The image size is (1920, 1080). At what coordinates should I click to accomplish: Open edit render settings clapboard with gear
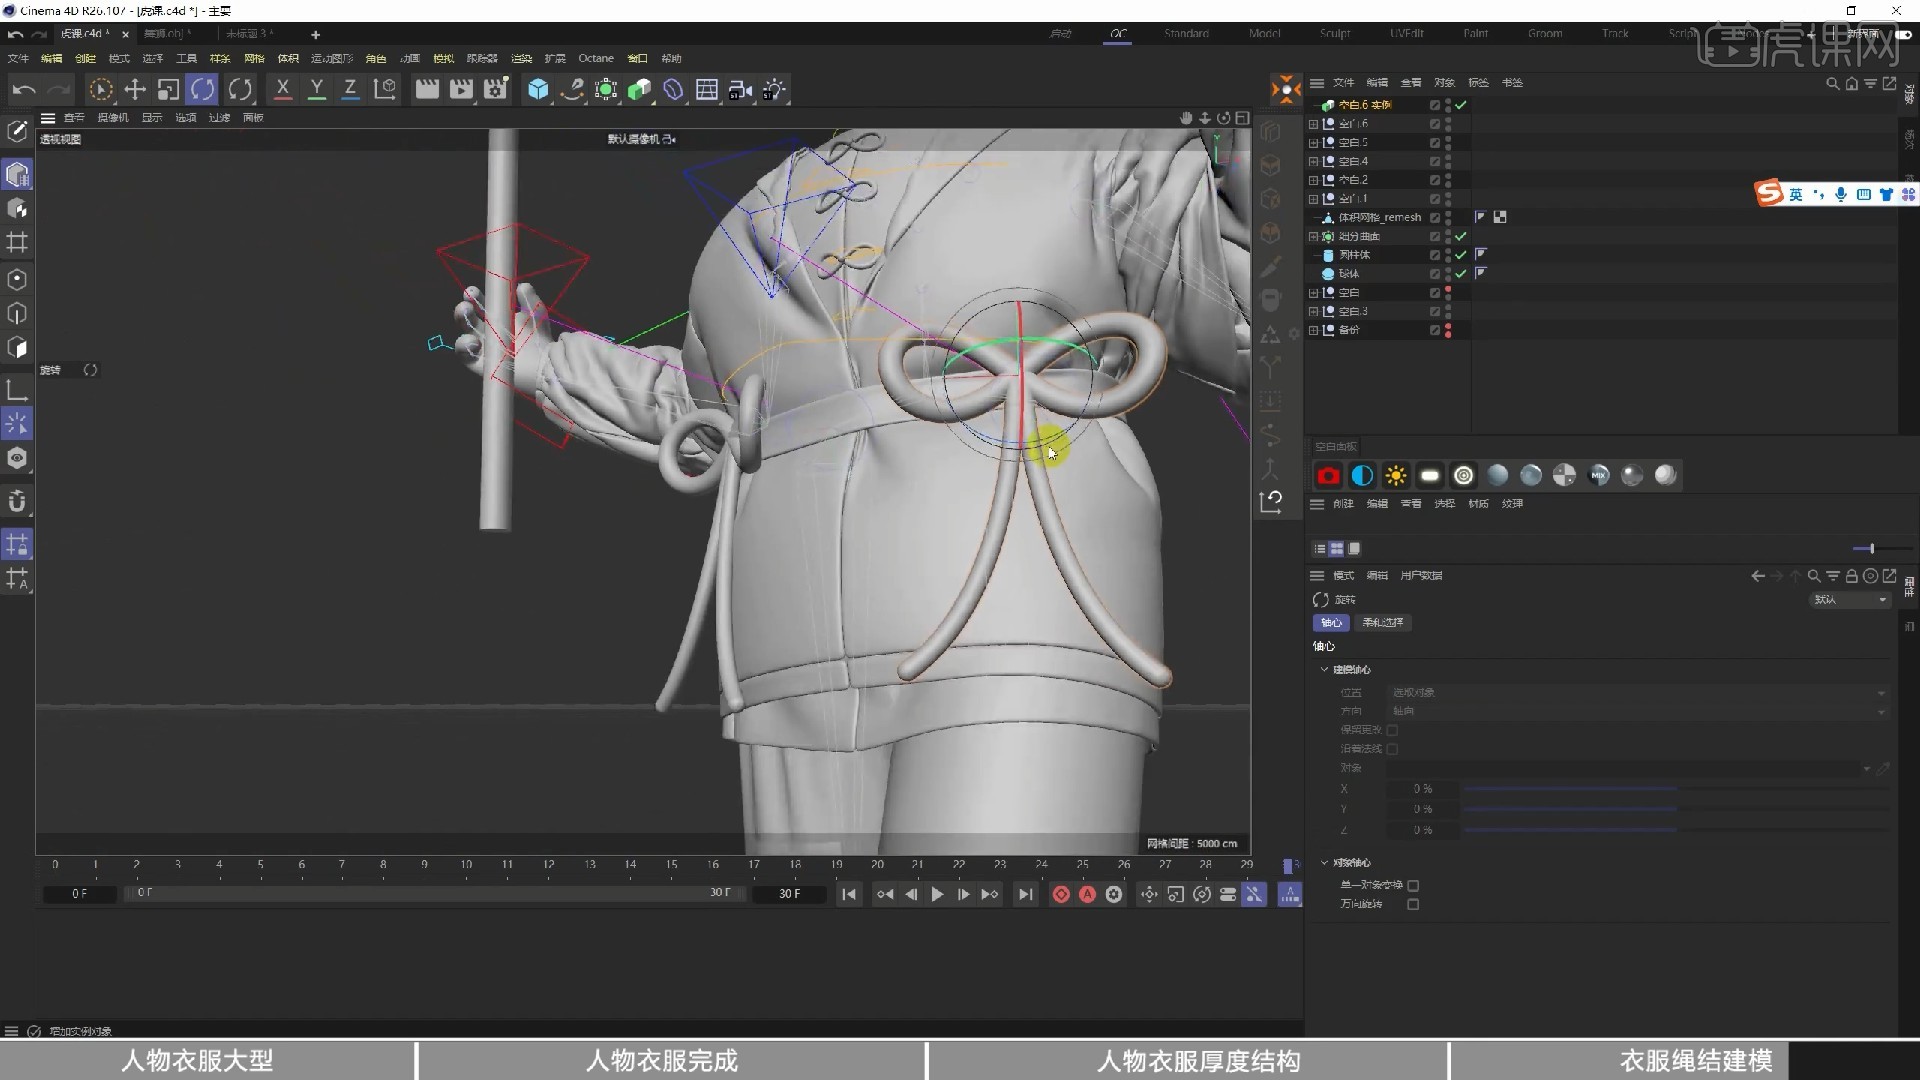[x=495, y=90]
